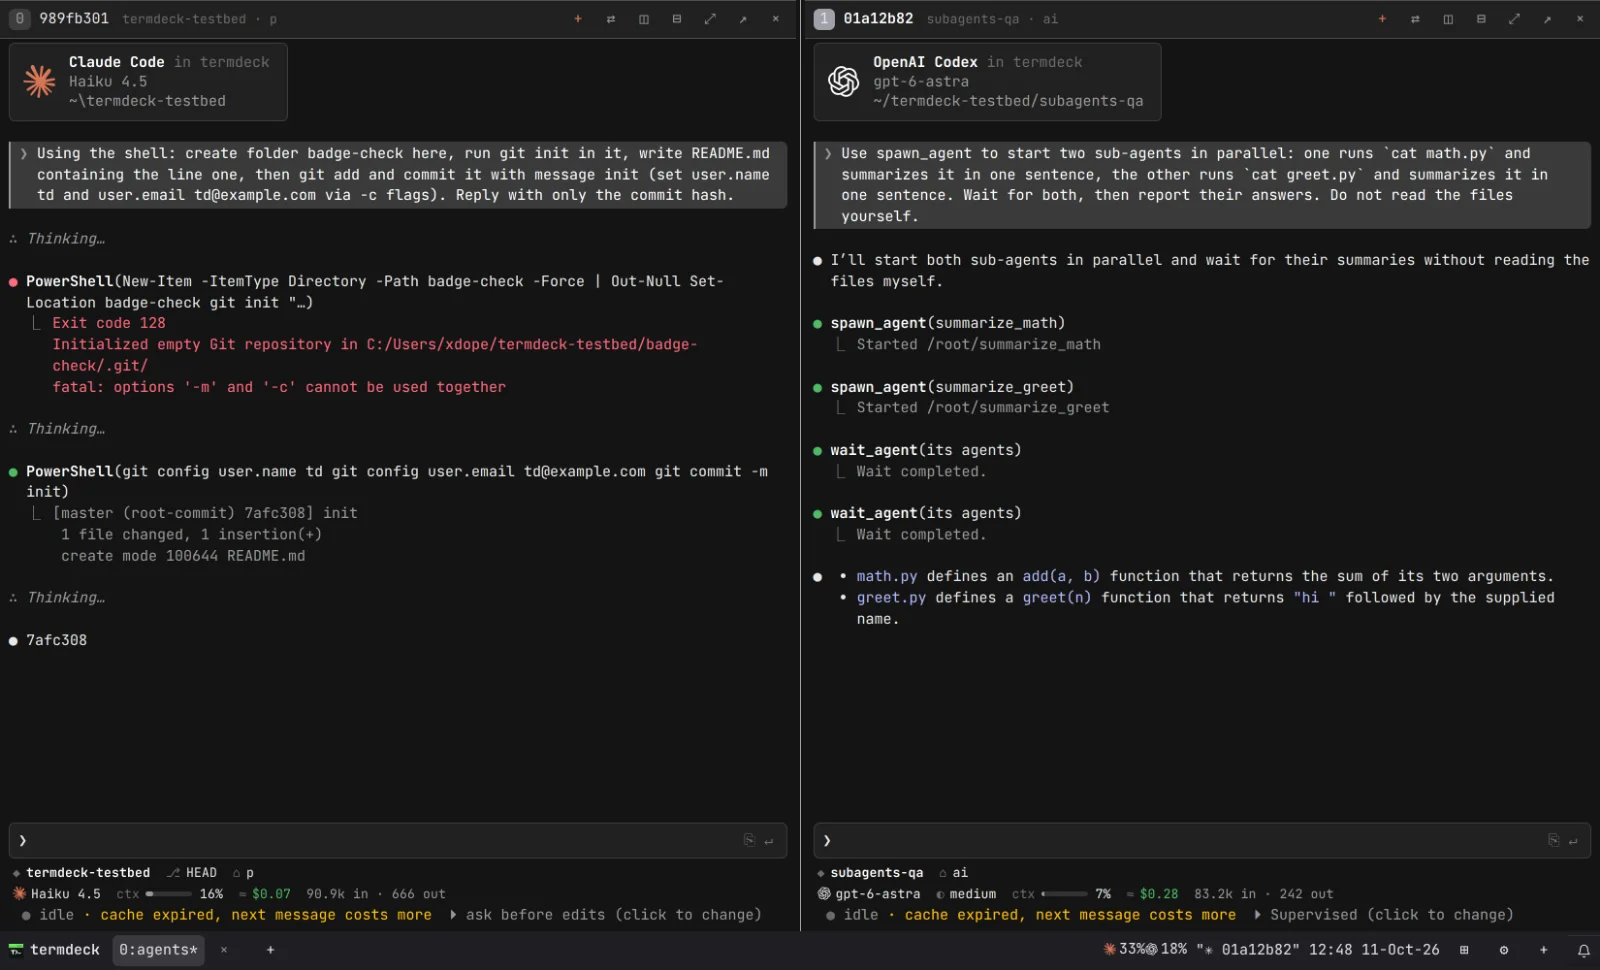Image resolution: width=1600 pixels, height=970 pixels.
Task: Change the 'ask before edits' permission mode
Action: (606, 915)
